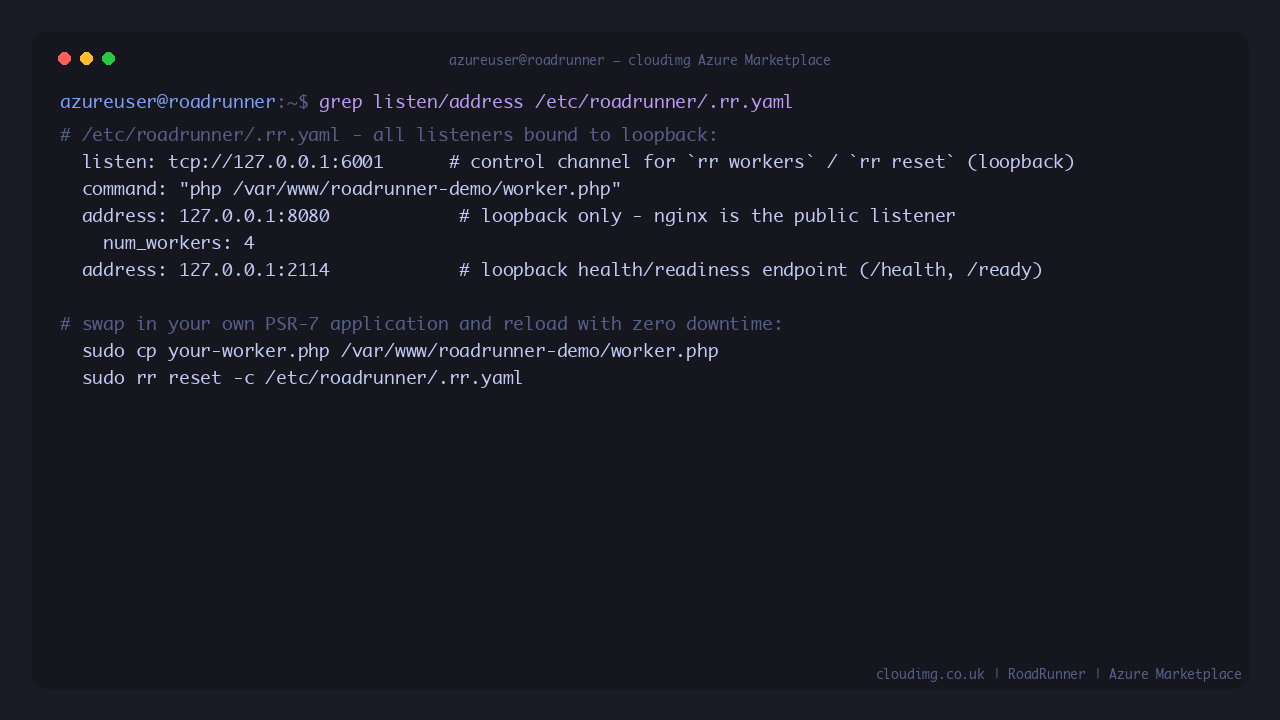Viewport: 1280px width, 720px height.
Task: Click the line 'address: 127.0.0.1:8080'
Action: tap(206, 216)
